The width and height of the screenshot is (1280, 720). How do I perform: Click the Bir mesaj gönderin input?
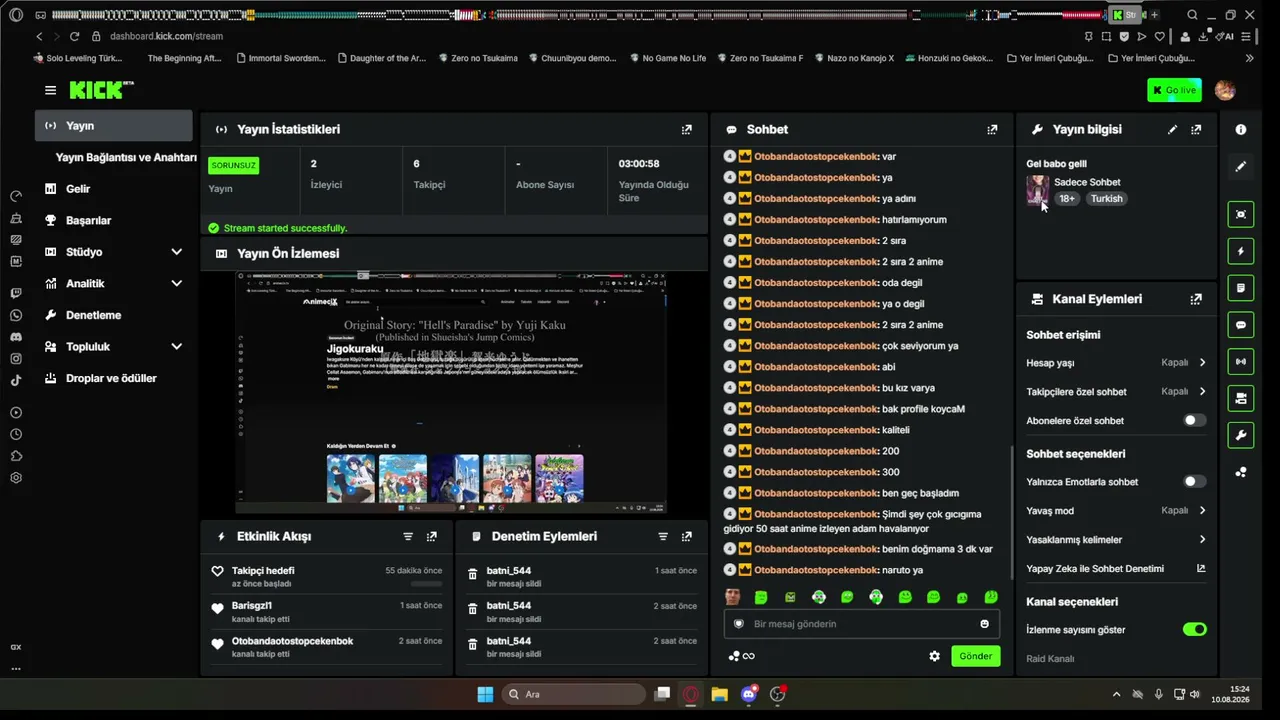tap(862, 624)
